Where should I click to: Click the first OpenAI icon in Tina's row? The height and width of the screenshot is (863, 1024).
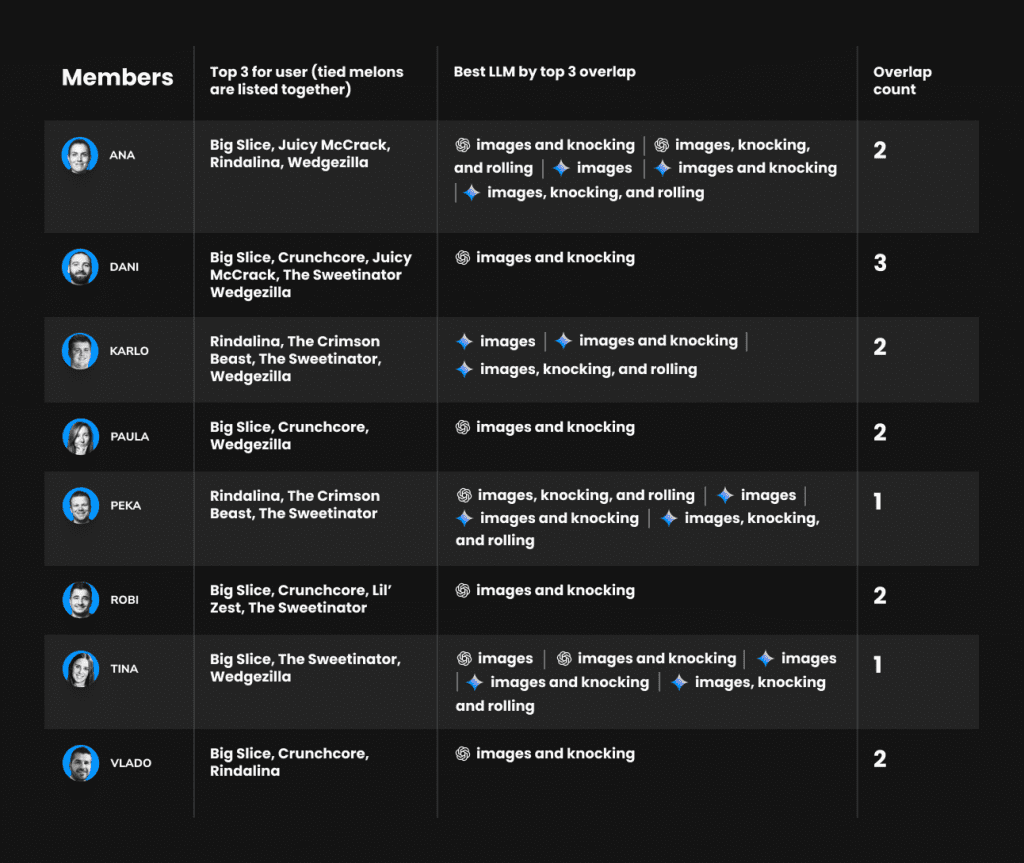[x=464, y=659]
